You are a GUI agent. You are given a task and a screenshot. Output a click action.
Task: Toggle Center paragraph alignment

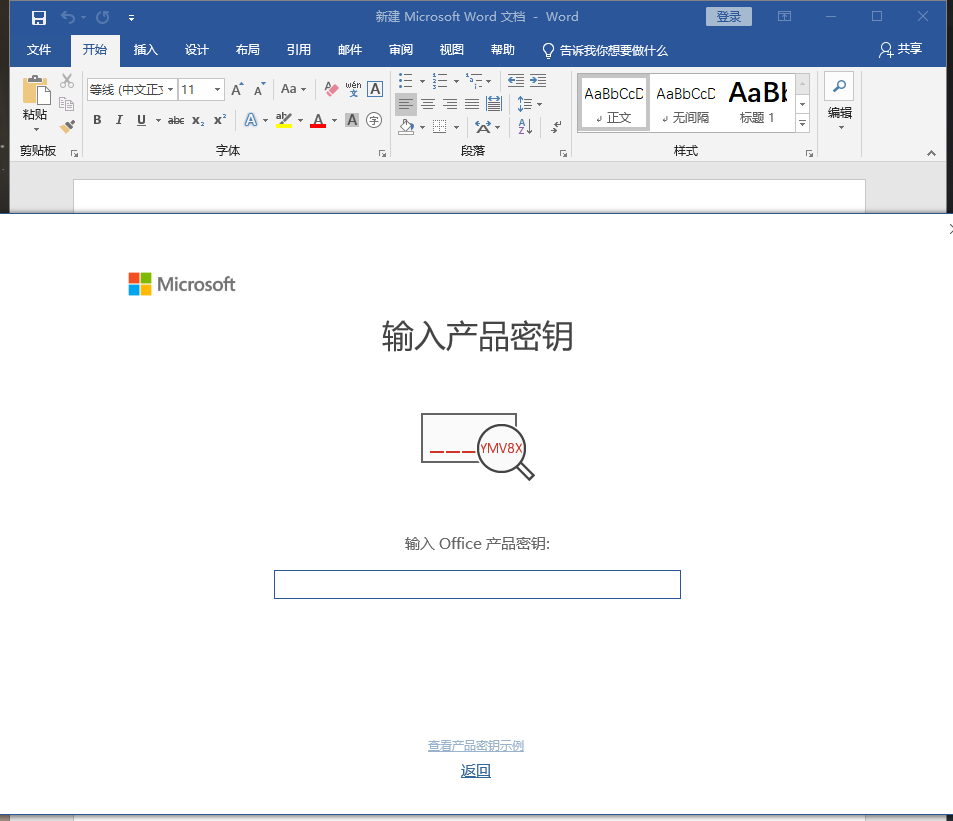pyautogui.click(x=428, y=104)
